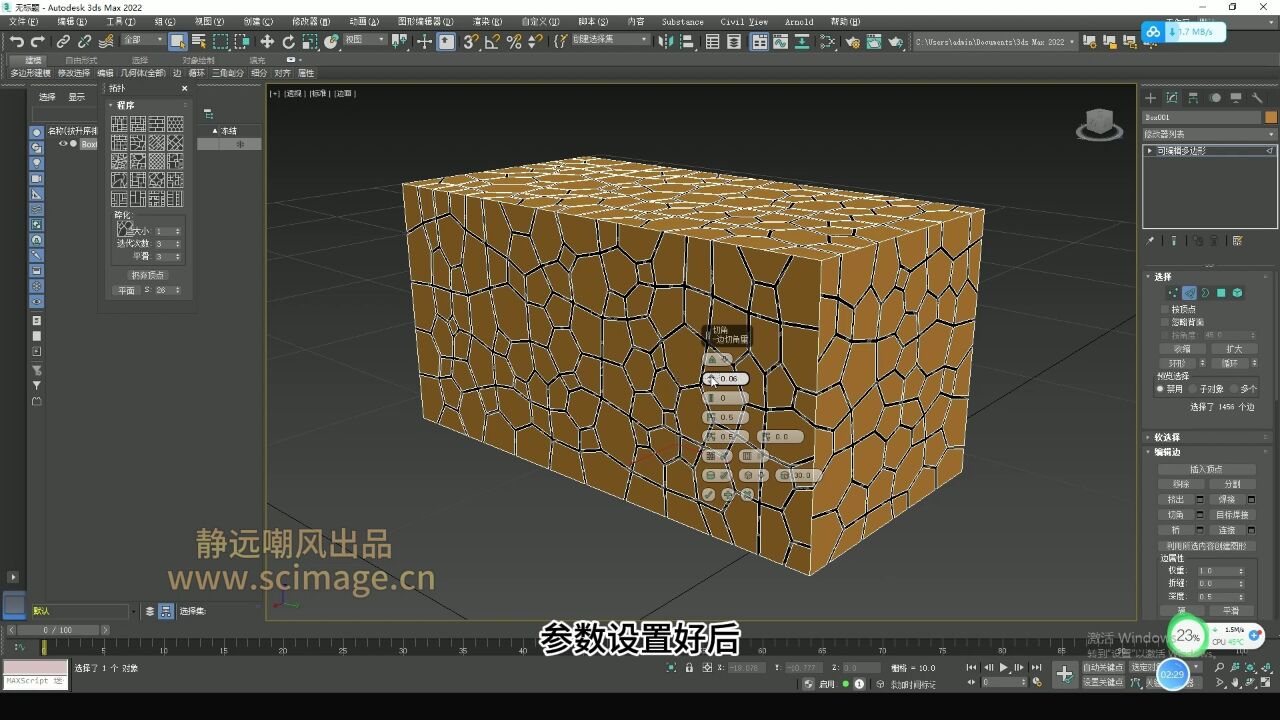
Task: Activate the Select Object tool
Action: 177,41
